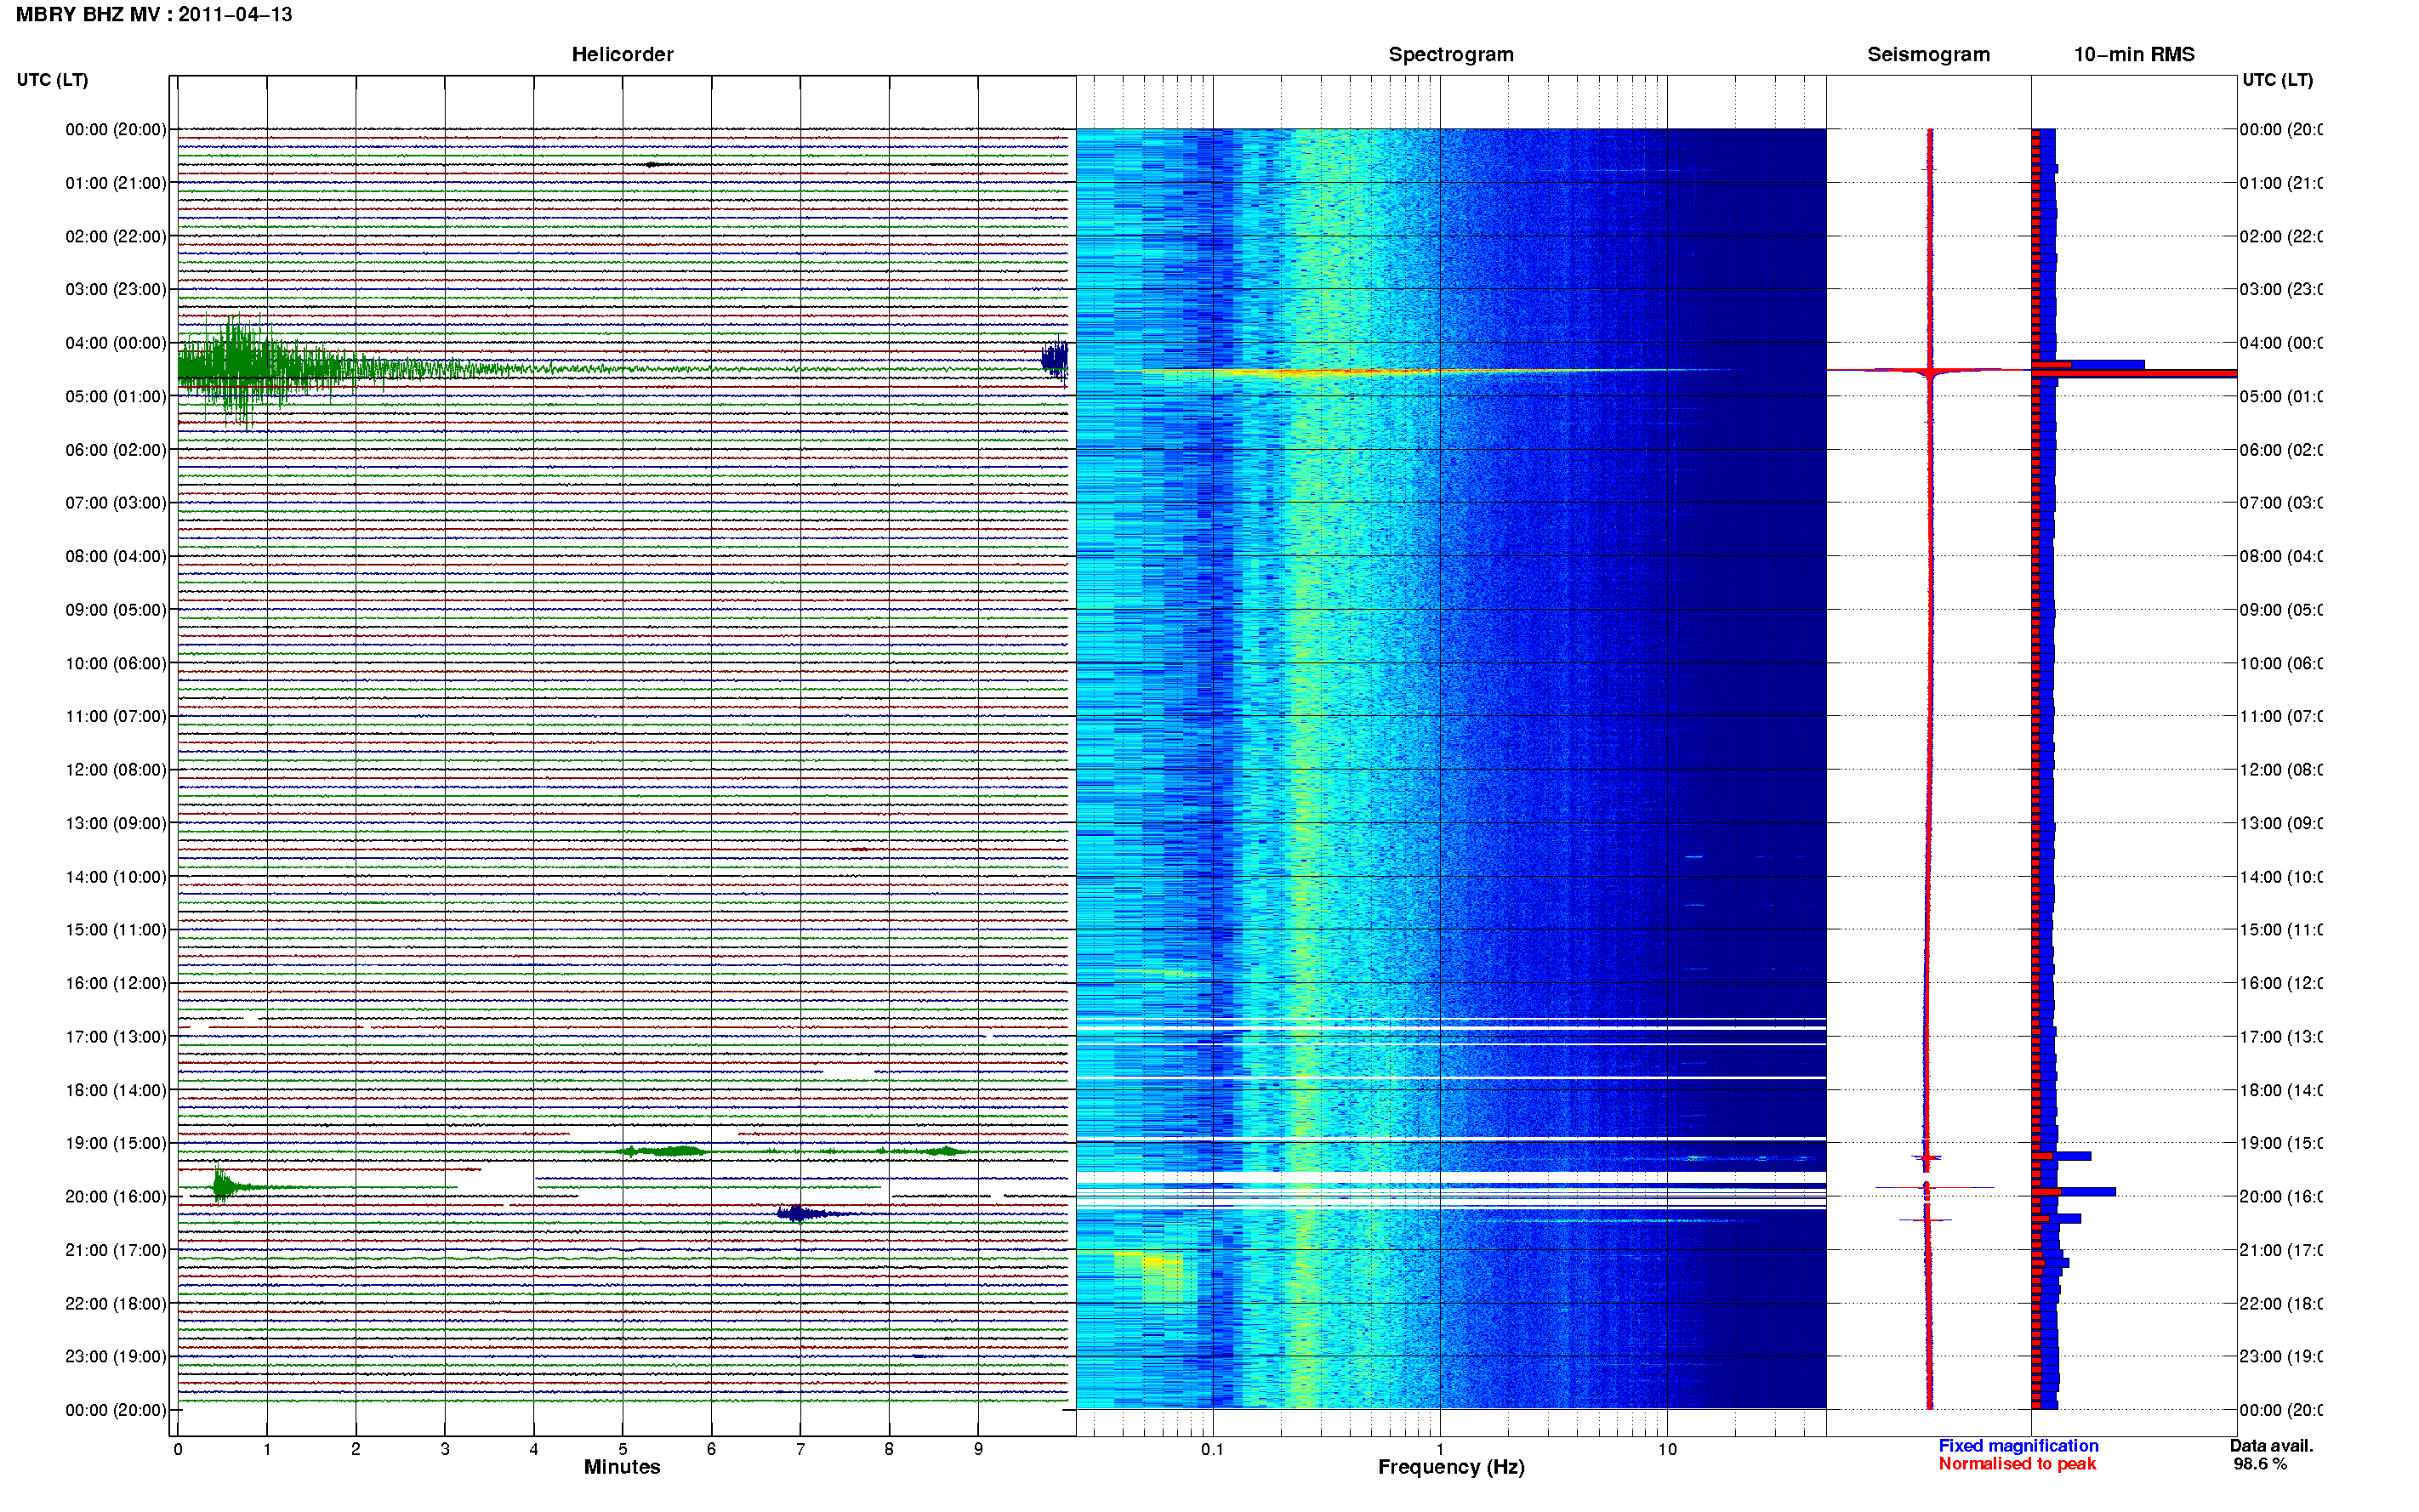Screen dimensions: 2419x1512
Task: Select left axis label 18:00 (14:00)
Action: tap(116, 1090)
